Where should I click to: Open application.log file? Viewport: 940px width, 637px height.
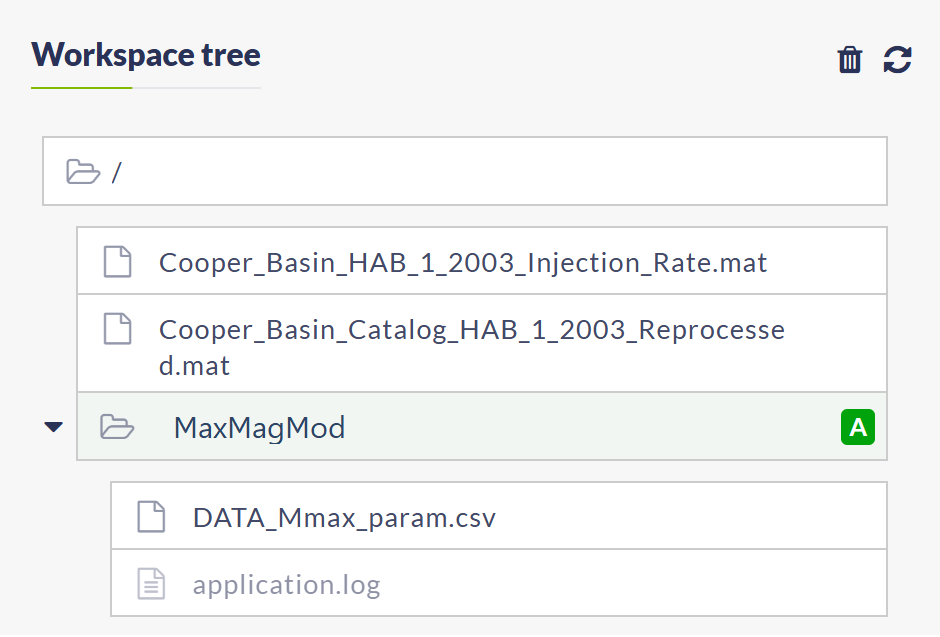point(287,585)
